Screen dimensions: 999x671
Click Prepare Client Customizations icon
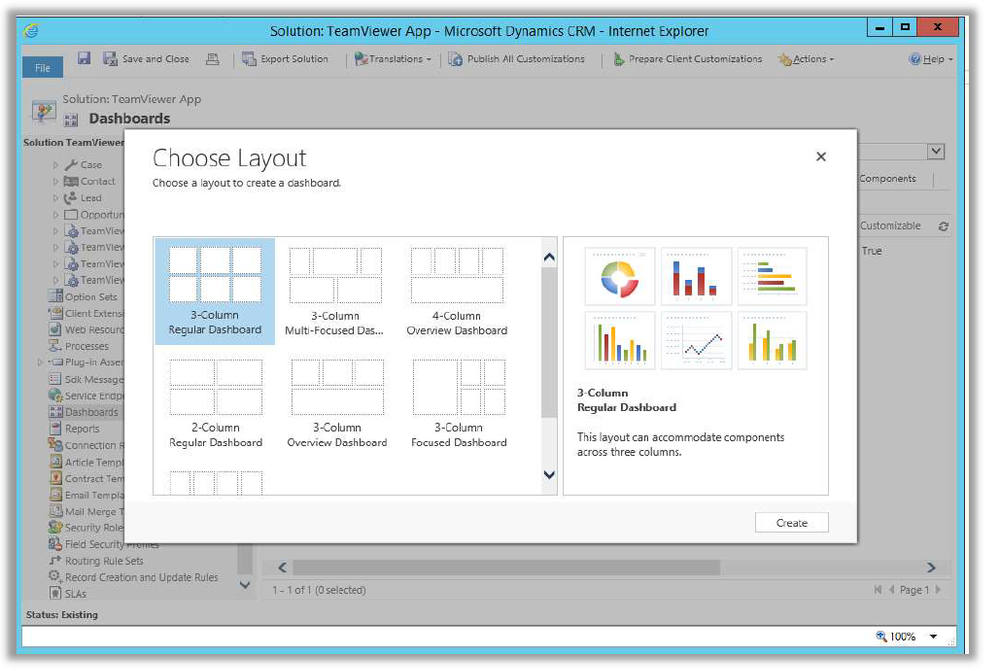point(619,59)
